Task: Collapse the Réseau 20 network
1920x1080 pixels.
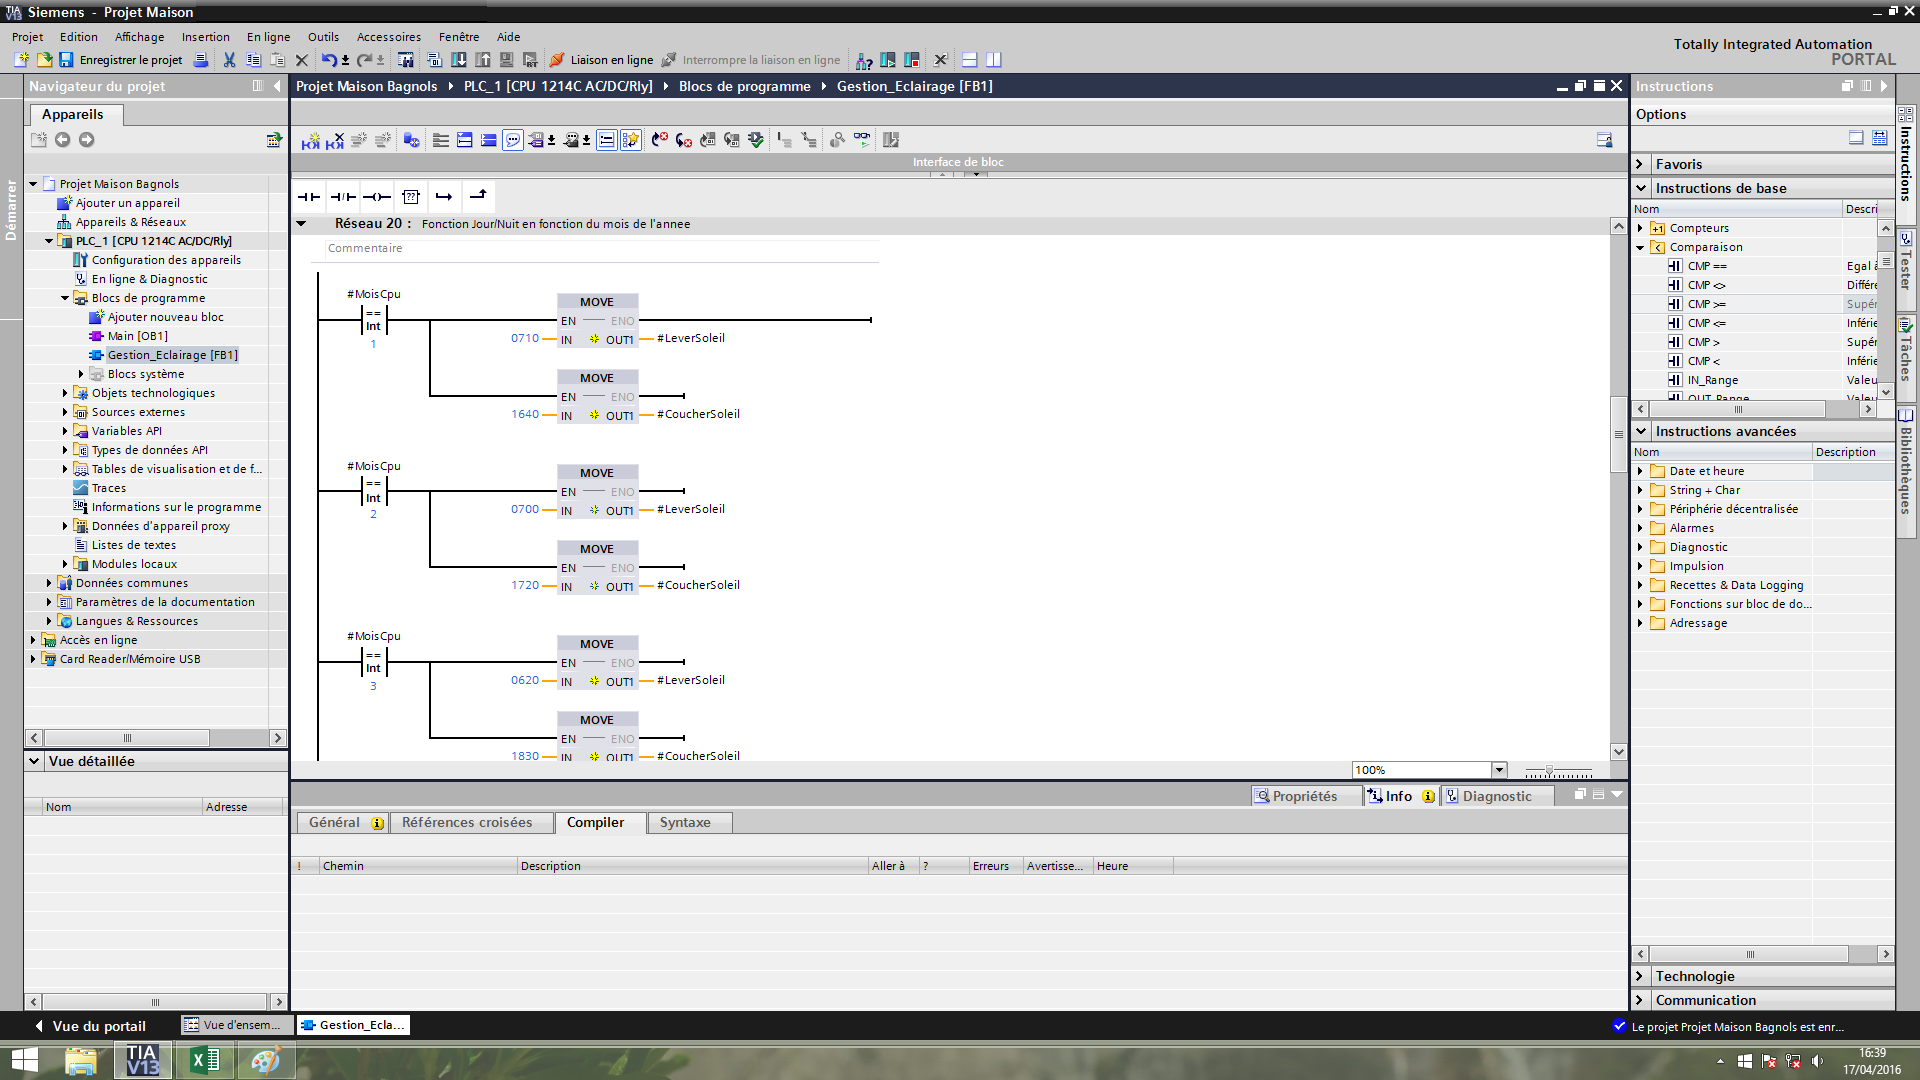Action: pos(301,224)
